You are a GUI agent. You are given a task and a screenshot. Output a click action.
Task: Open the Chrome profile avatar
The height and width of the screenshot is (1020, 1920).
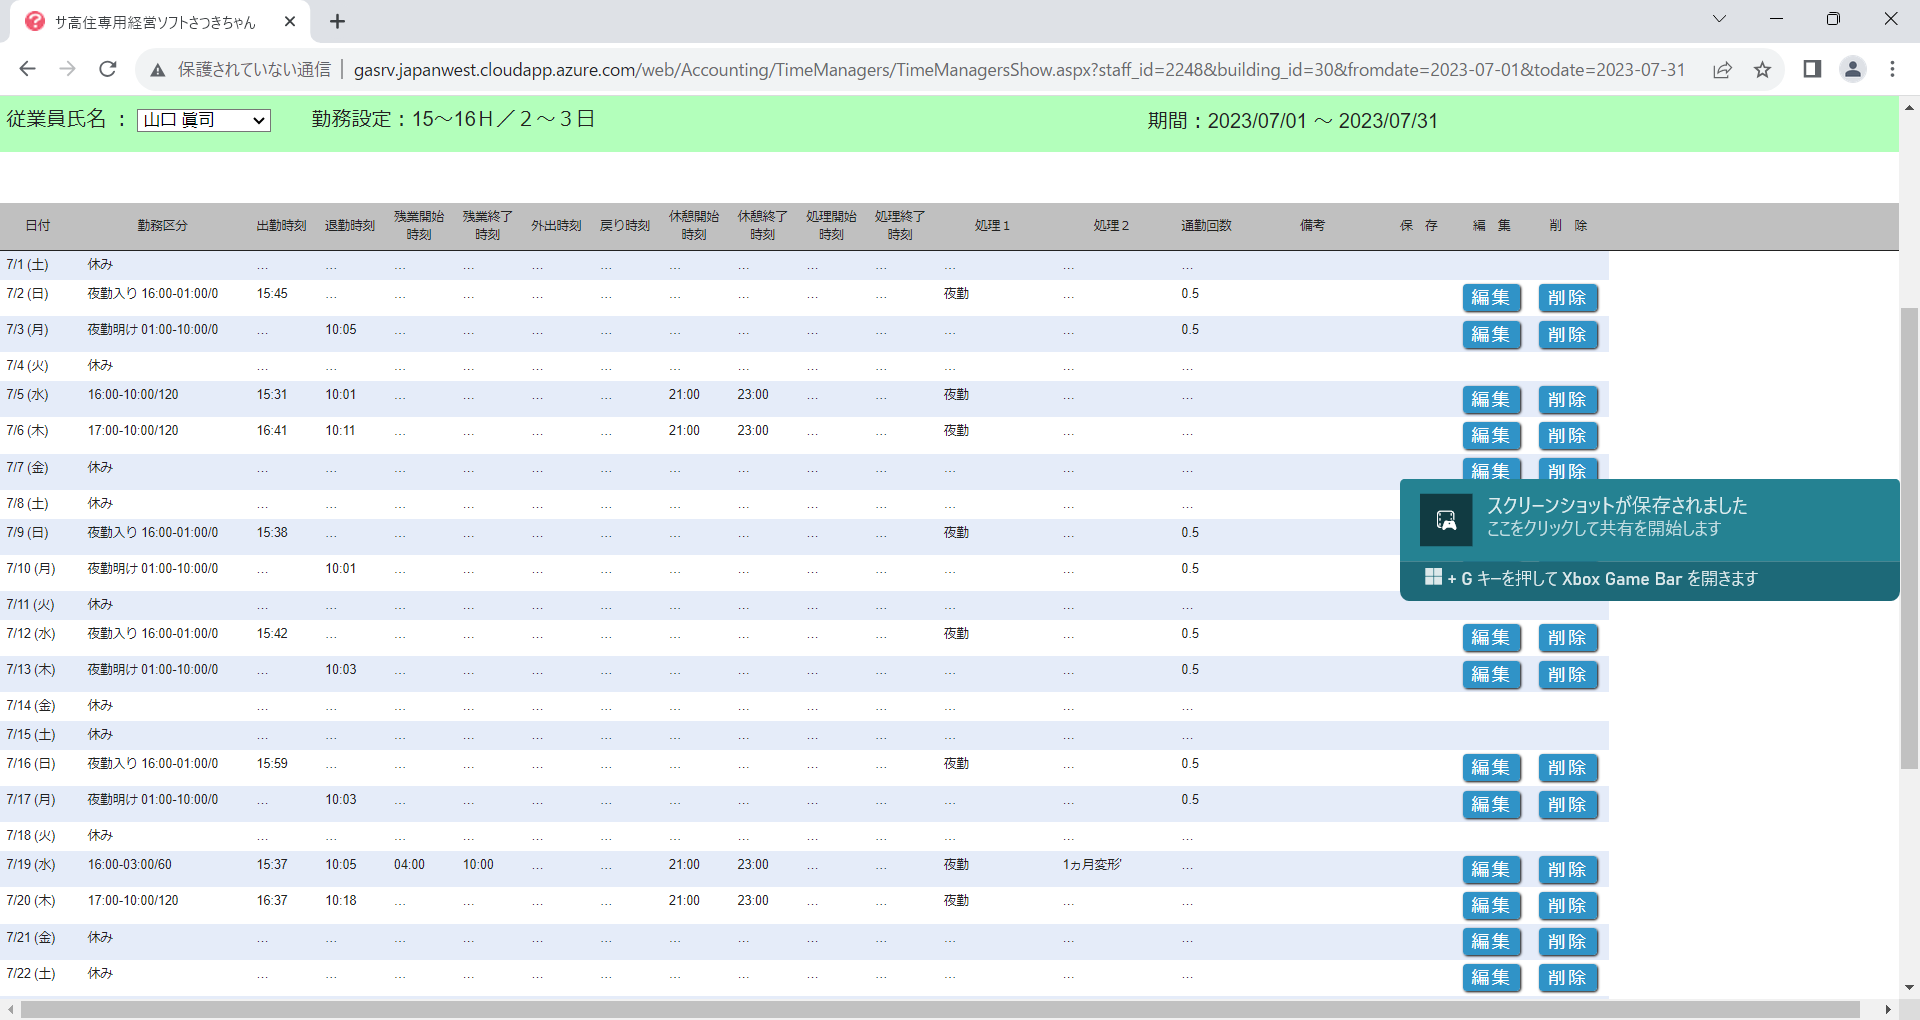pyautogui.click(x=1852, y=69)
